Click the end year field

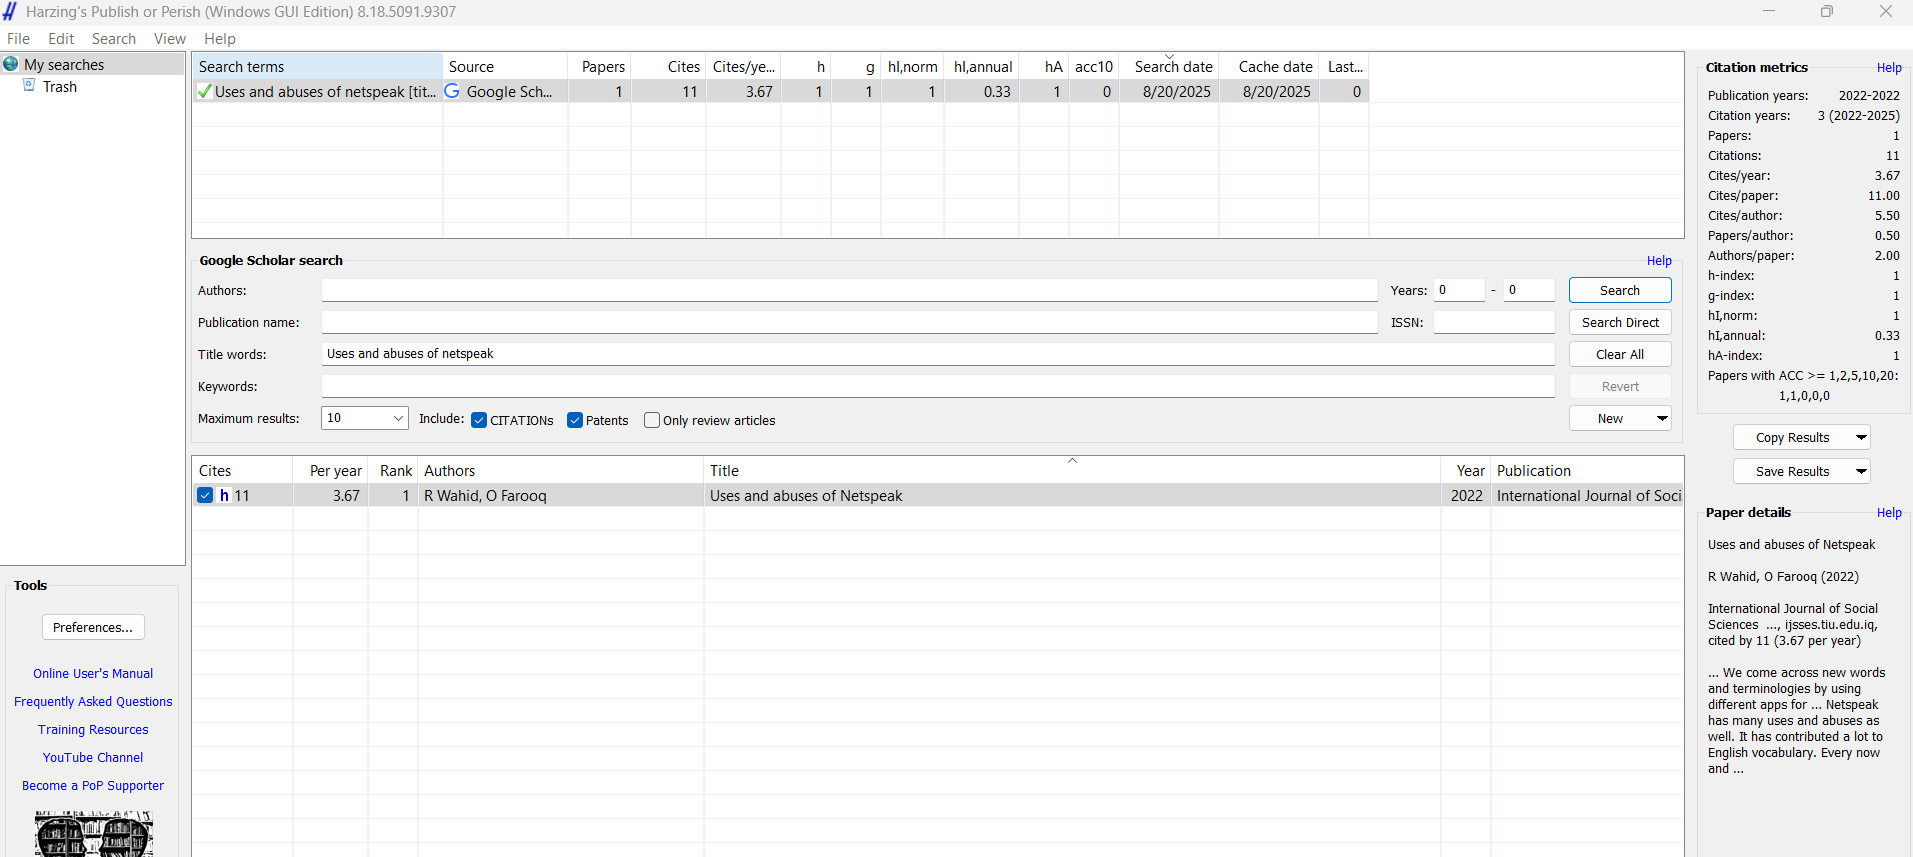[1529, 290]
